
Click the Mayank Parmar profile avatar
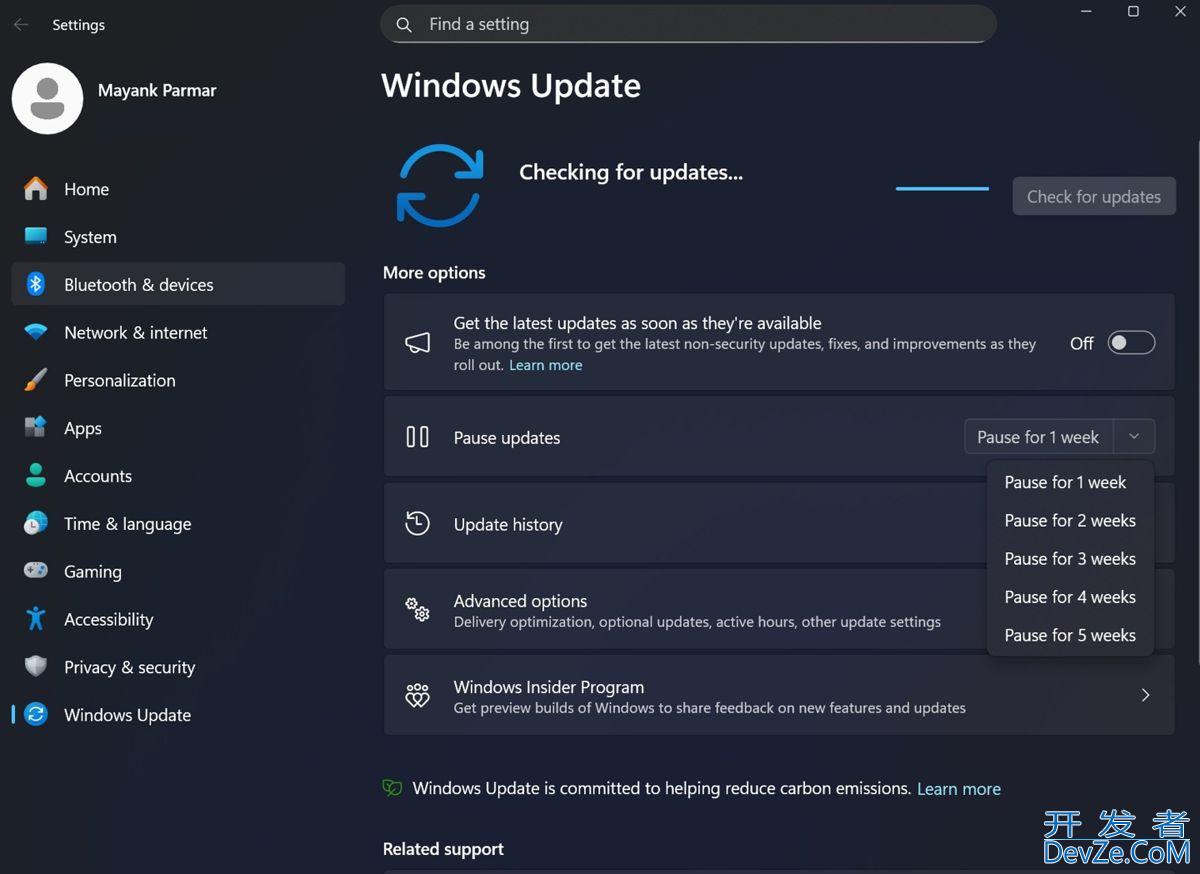tap(47, 98)
